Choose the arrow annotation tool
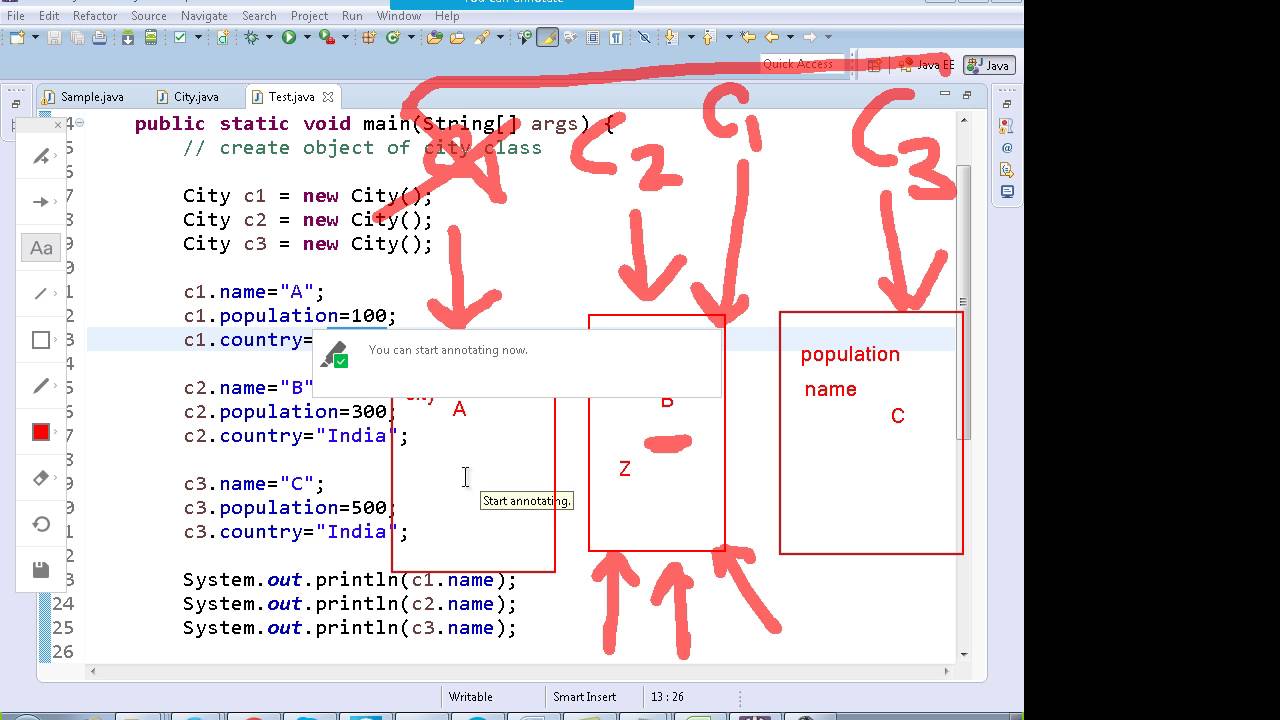 click(41, 202)
